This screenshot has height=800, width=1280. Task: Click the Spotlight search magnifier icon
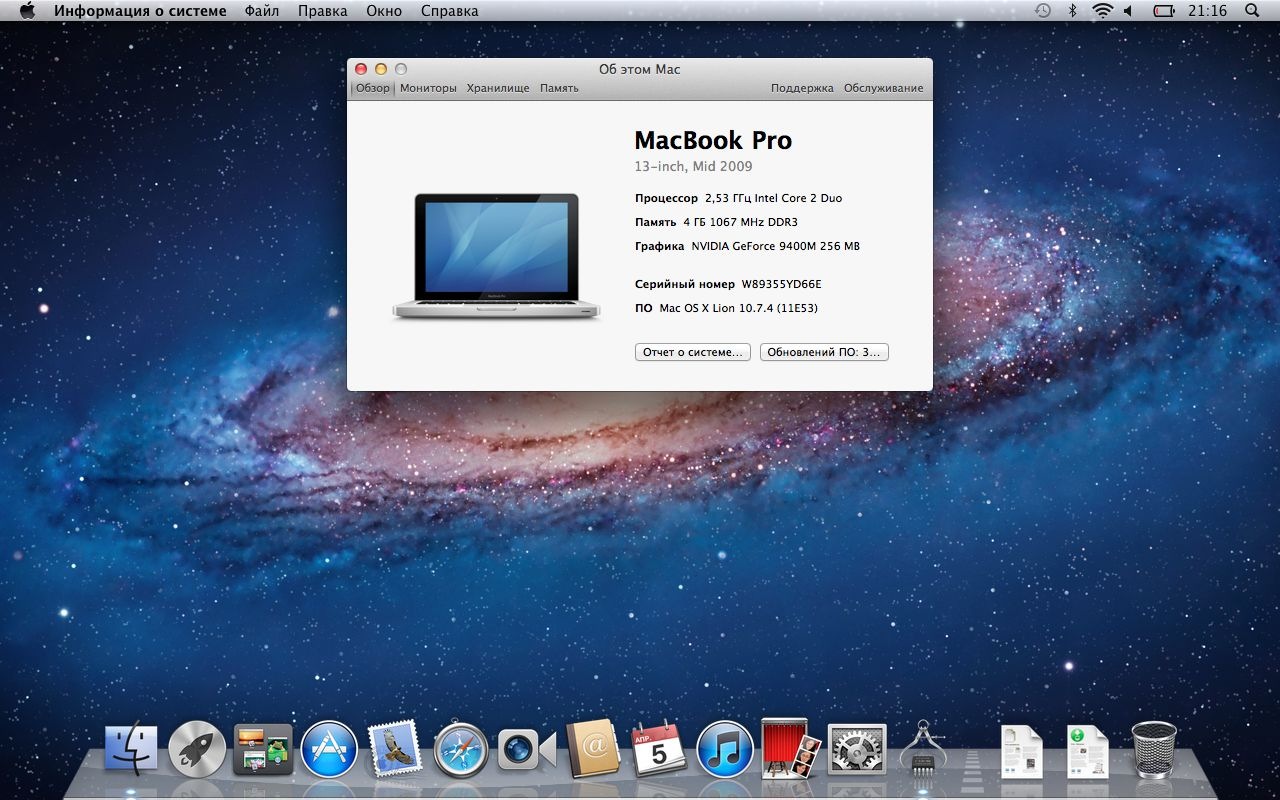point(1252,11)
